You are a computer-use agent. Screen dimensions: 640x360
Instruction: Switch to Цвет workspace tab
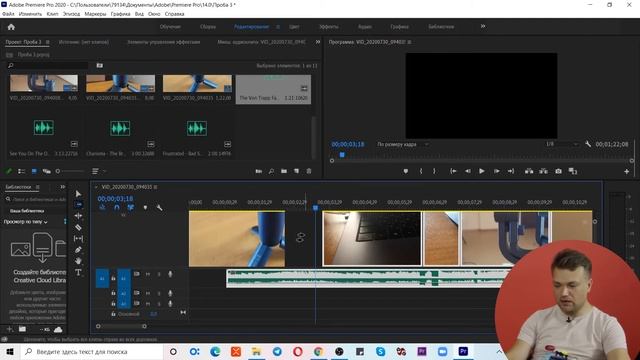294,27
